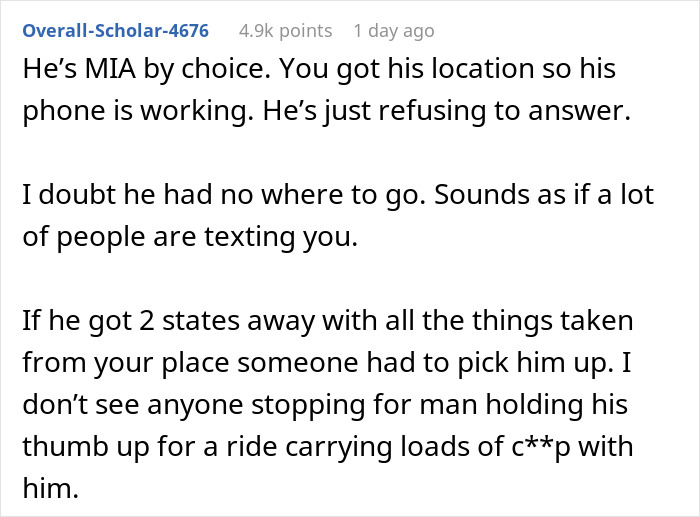Screen dimensions: 700x517
Task: Open the Overall-Scholar-4676 user profile
Action: (115, 31)
